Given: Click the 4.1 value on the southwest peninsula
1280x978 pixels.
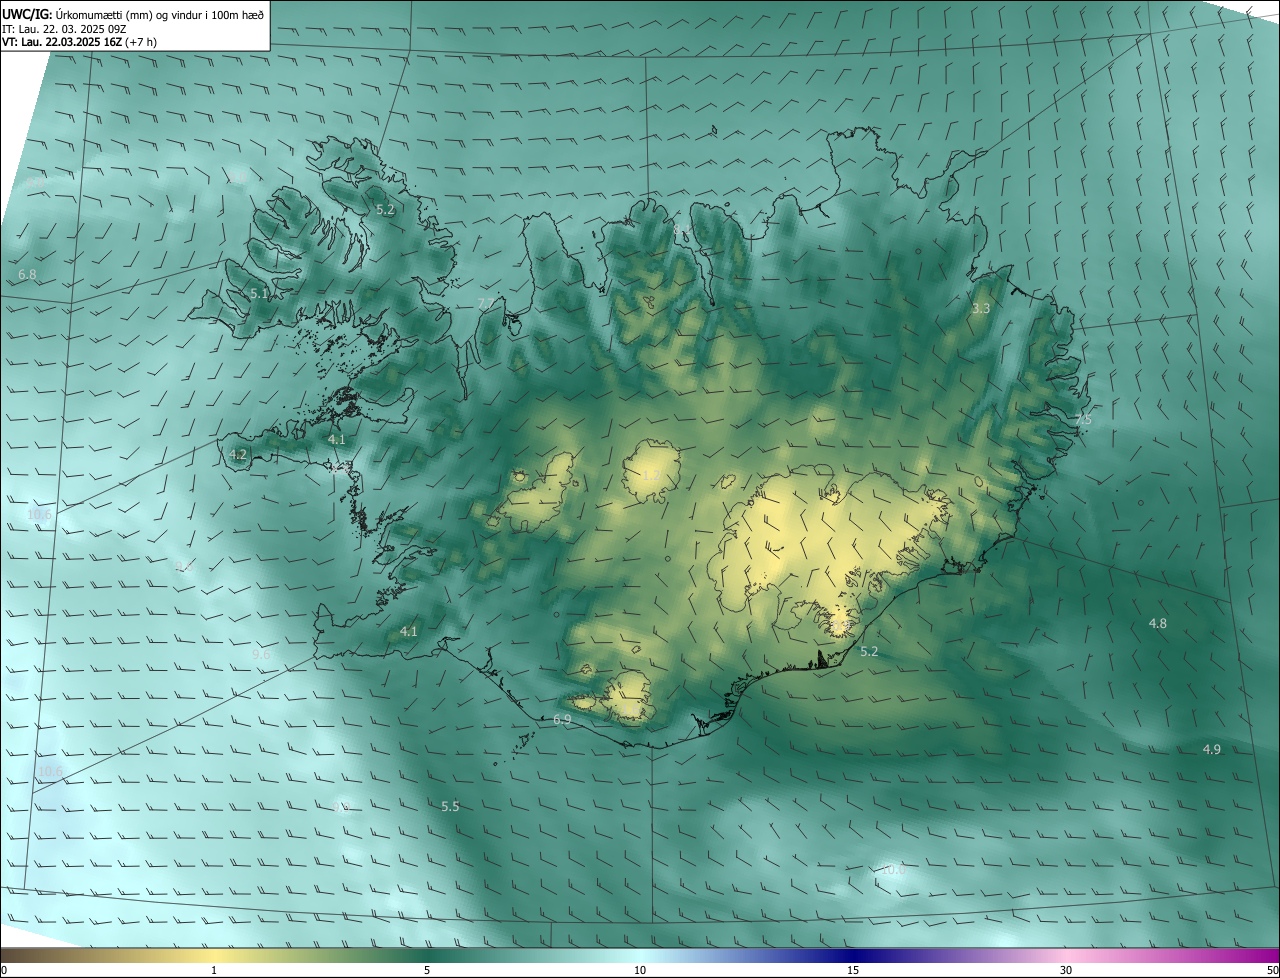Looking at the screenshot, I should coord(408,631).
